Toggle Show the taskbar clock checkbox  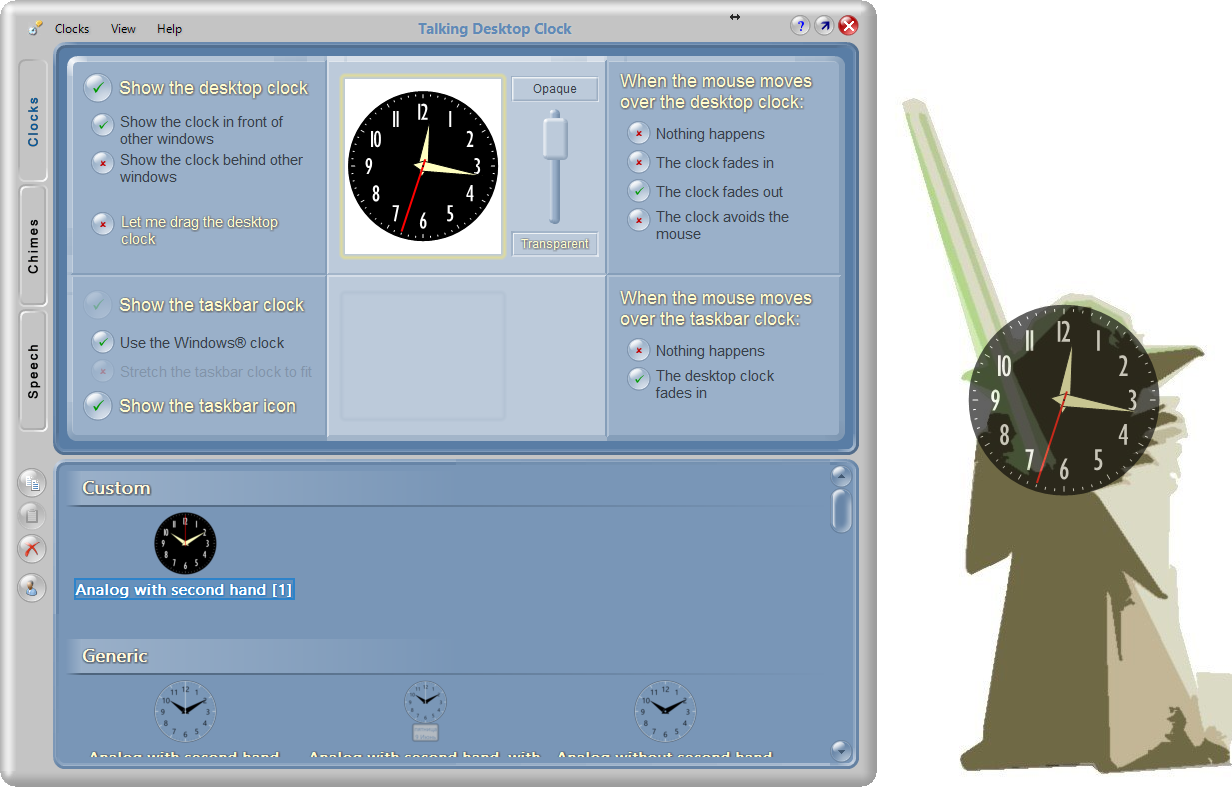98,305
